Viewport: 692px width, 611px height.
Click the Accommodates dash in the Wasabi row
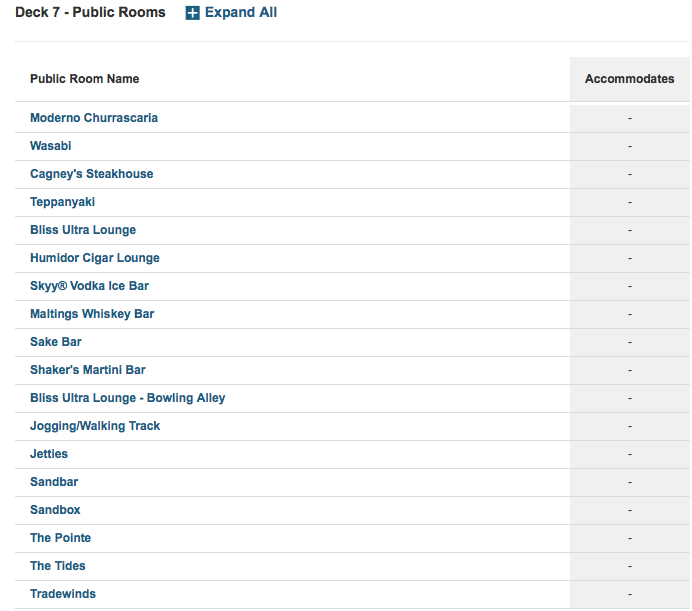click(630, 146)
